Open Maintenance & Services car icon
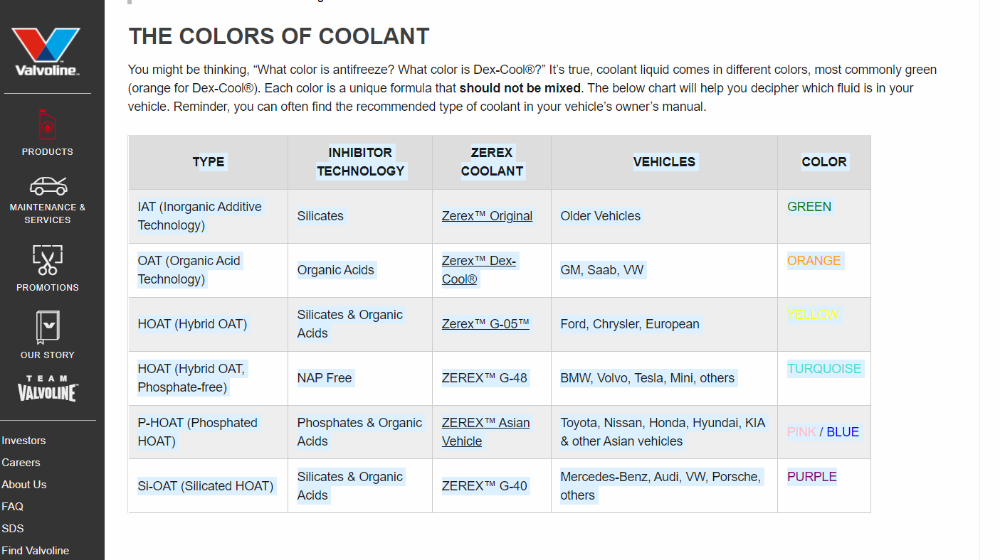 pos(48,186)
